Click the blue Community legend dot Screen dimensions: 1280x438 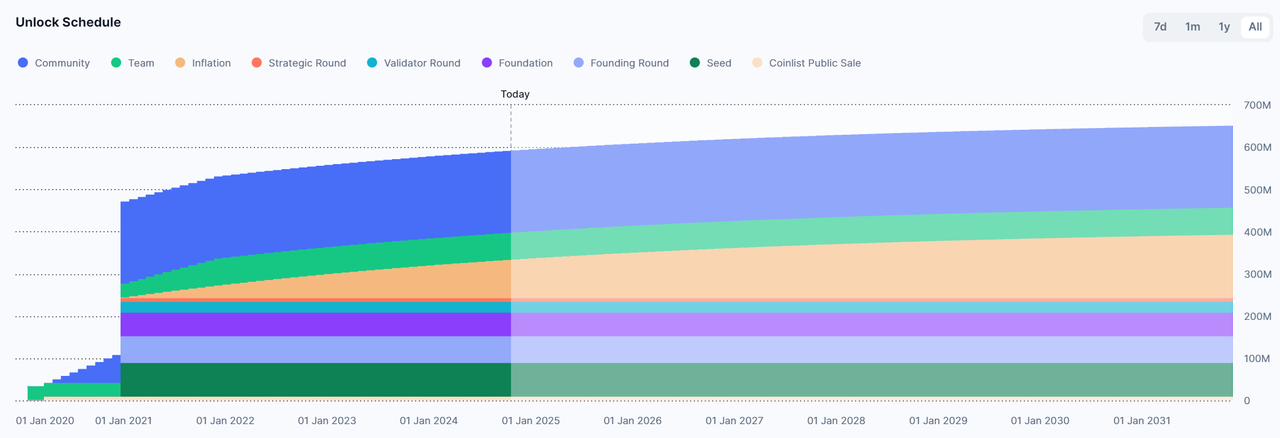pos(23,63)
